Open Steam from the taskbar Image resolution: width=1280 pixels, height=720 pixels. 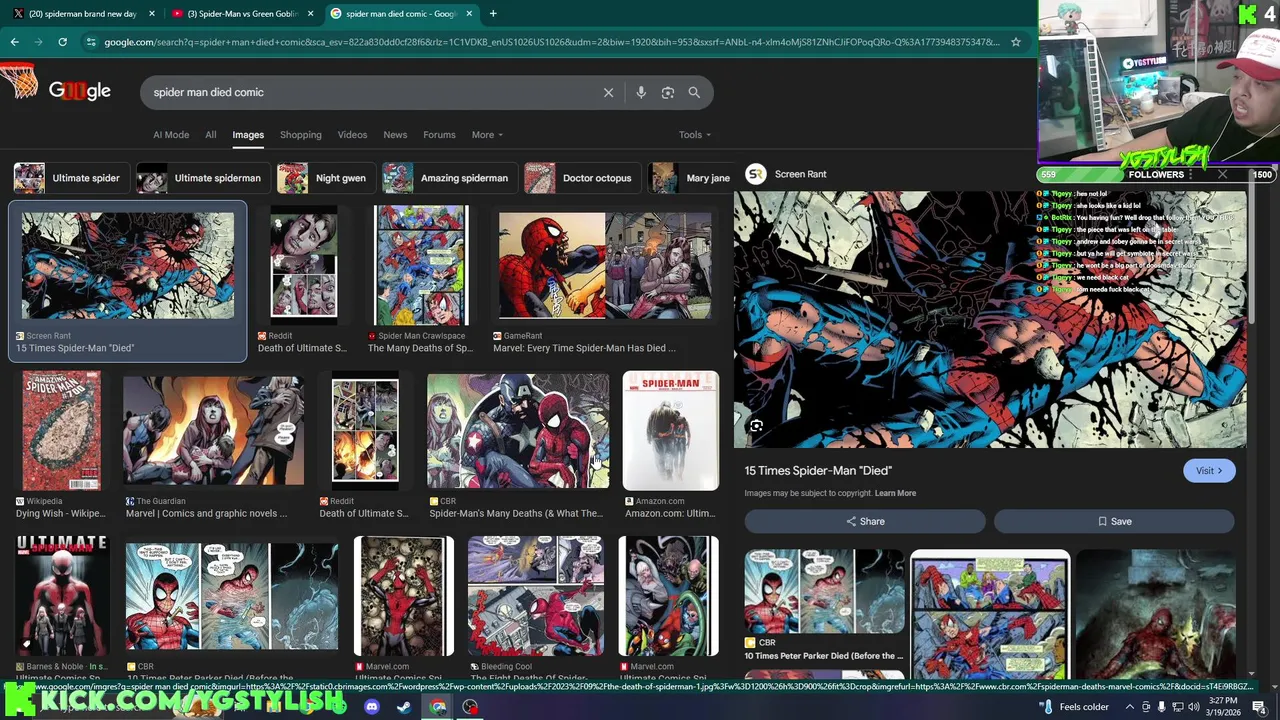404,707
